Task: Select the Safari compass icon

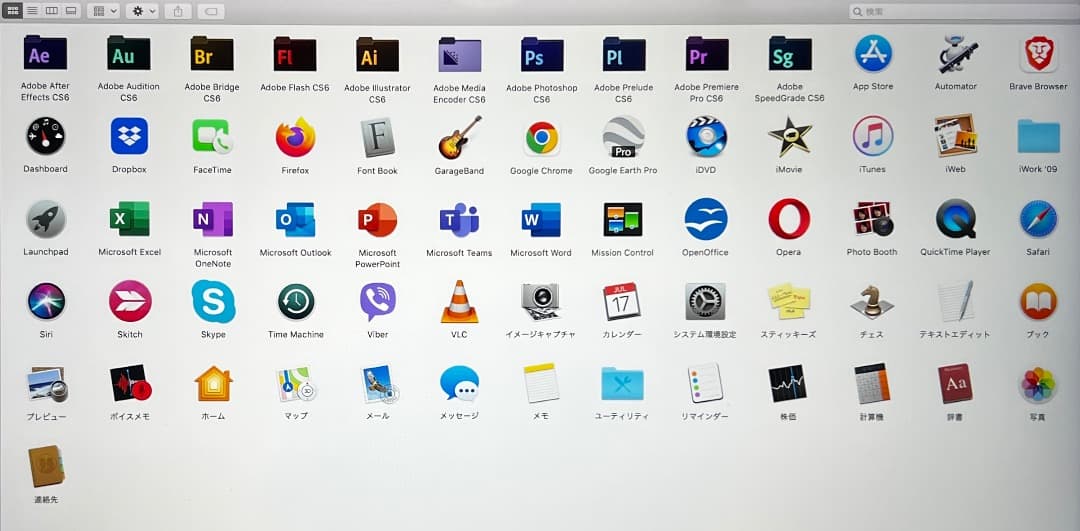Action: pyautogui.click(x=1039, y=219)
